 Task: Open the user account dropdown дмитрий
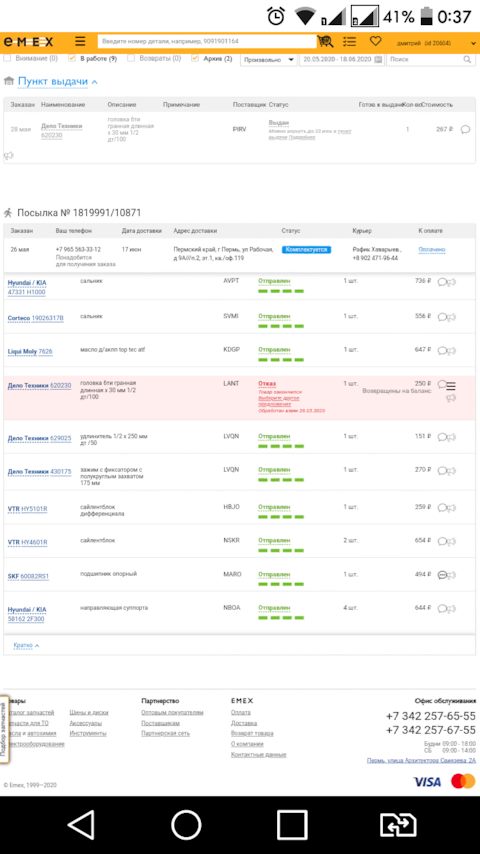437,42
